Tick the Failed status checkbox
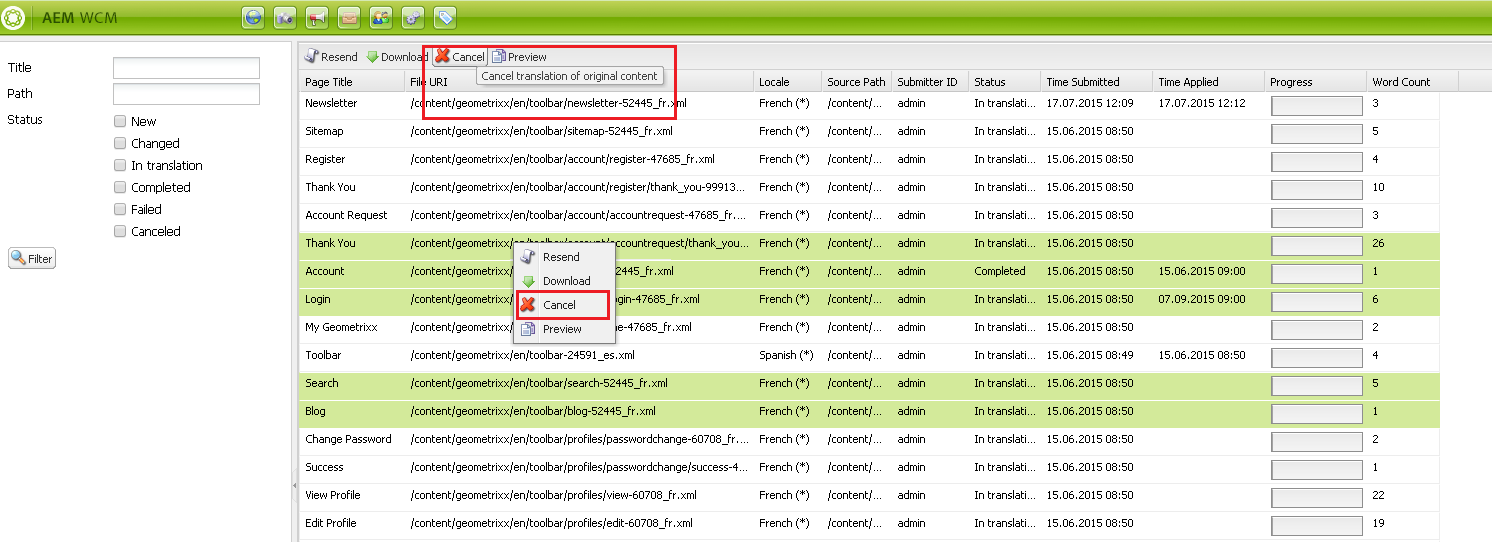The image size is (1492, 542). (x=121, y=209)
